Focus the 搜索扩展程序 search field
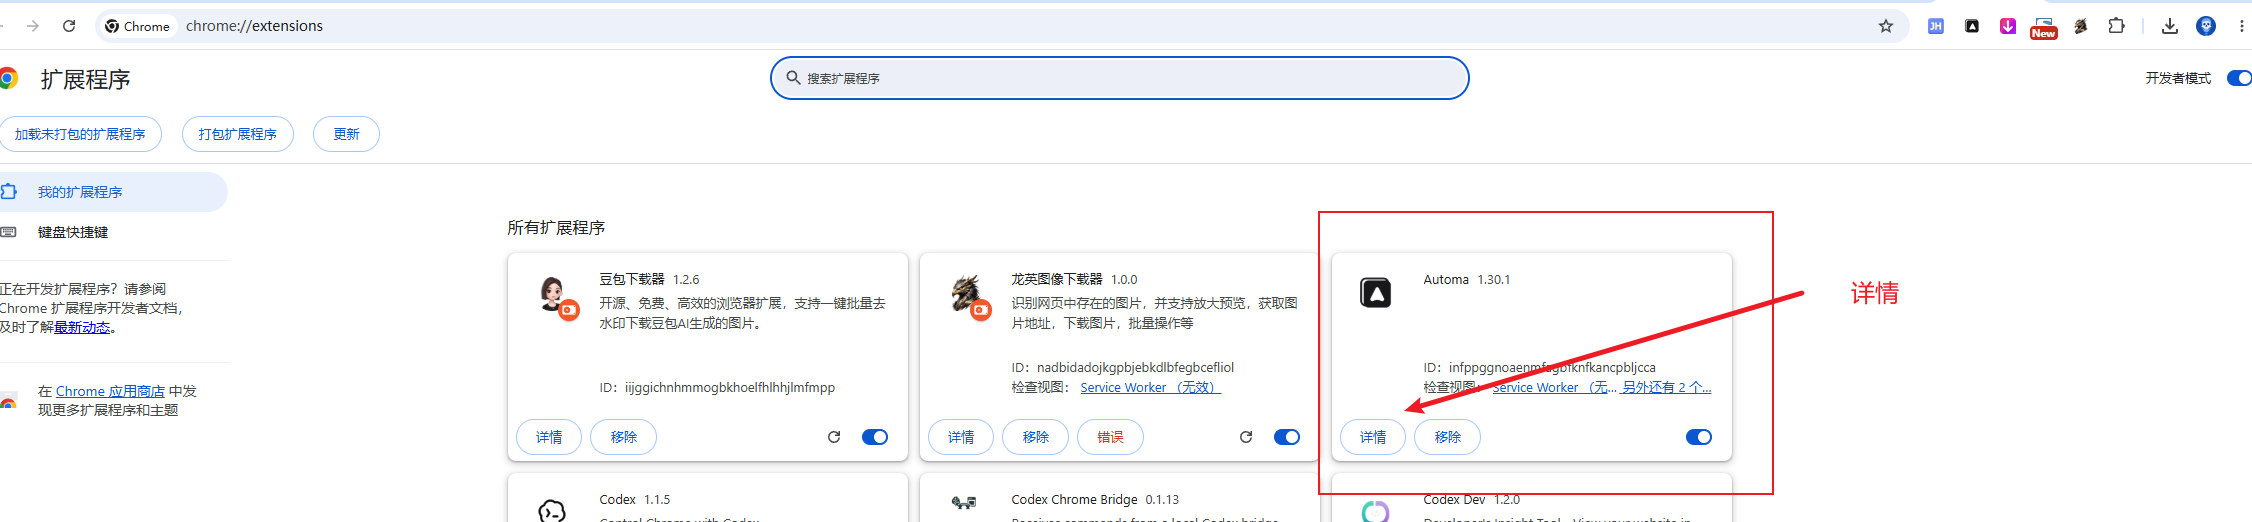The width and height of the screenshot is (2252, 522). [x=1120, y=78]
